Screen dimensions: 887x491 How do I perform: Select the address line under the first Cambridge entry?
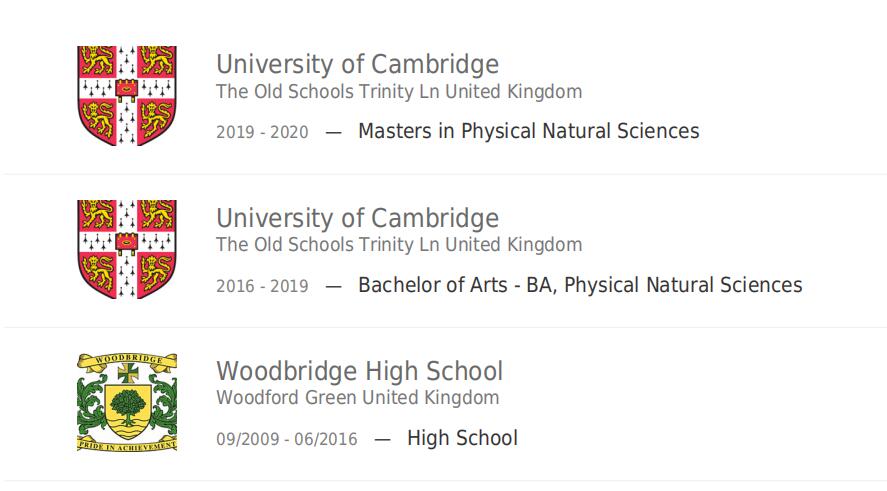[x=399, y=92]
